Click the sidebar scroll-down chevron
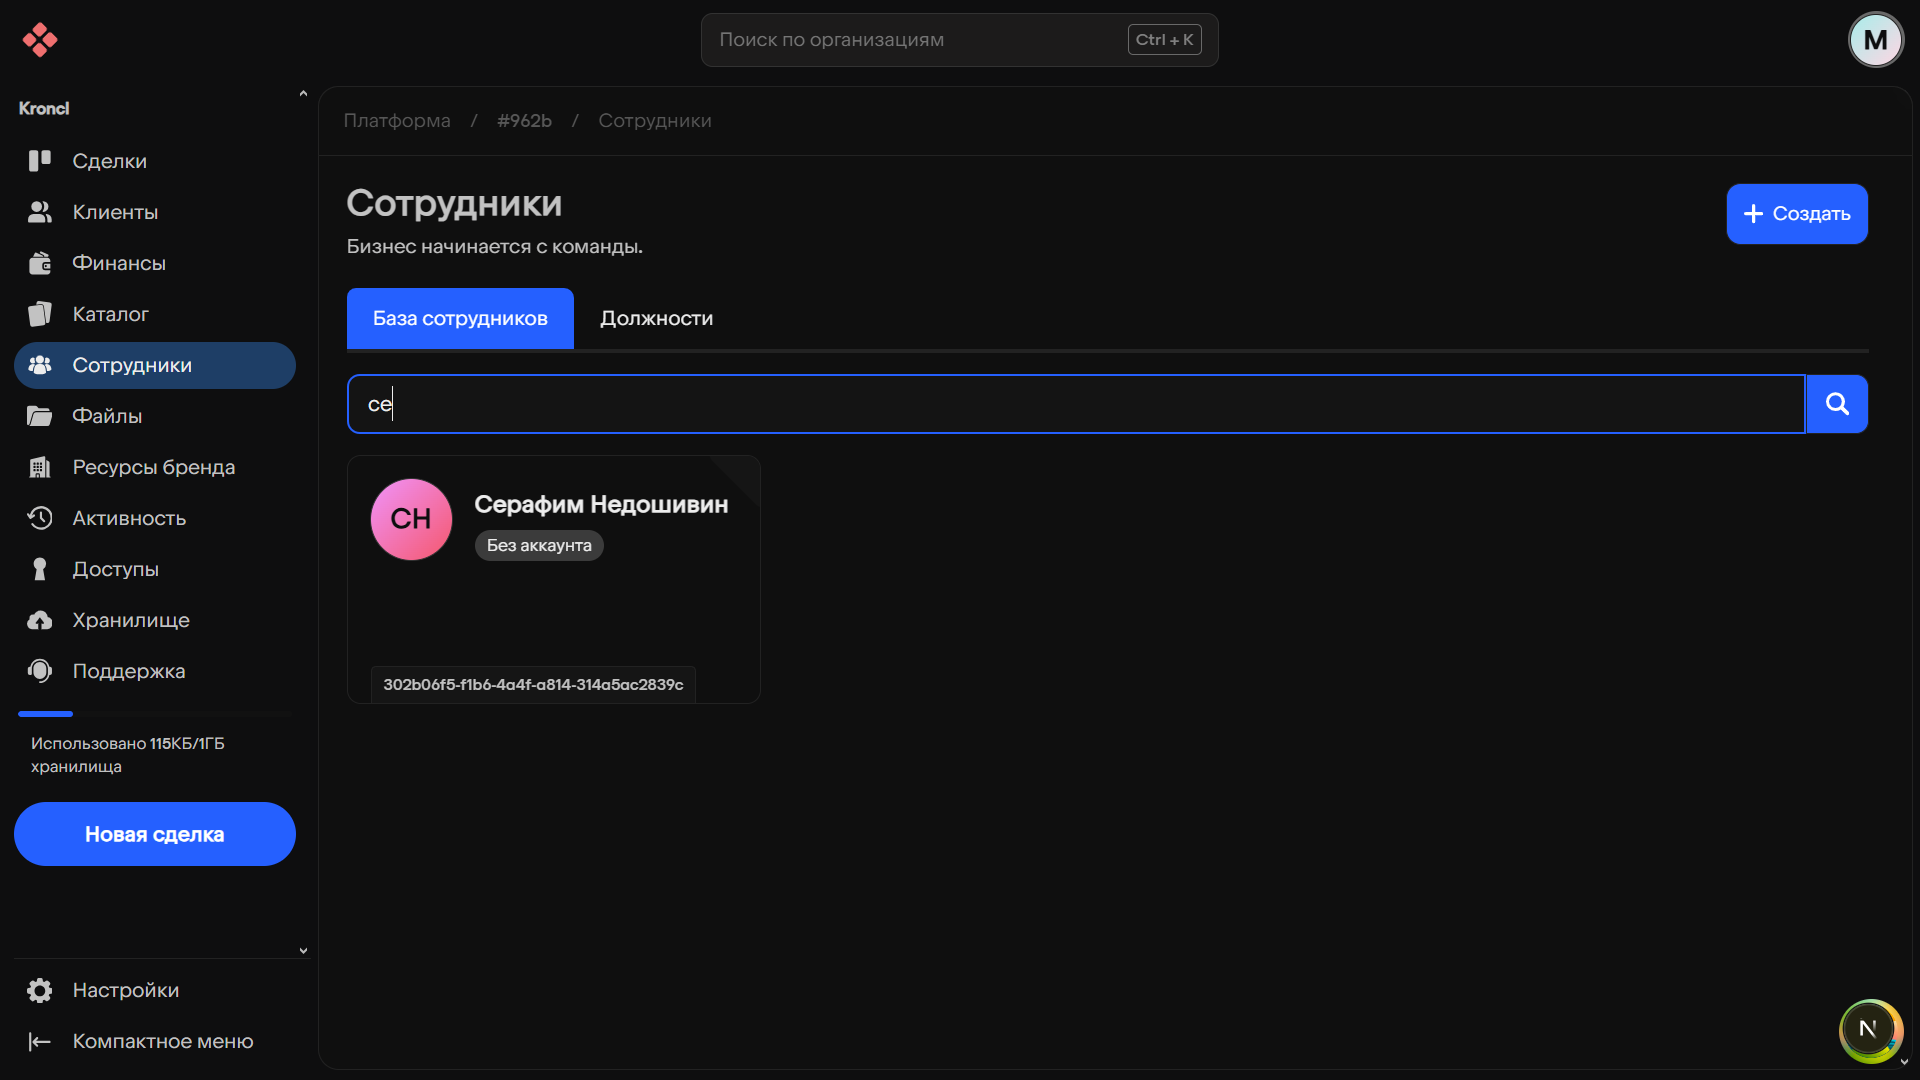The height and width of the screenshot is (1080, 1920). 303,951
